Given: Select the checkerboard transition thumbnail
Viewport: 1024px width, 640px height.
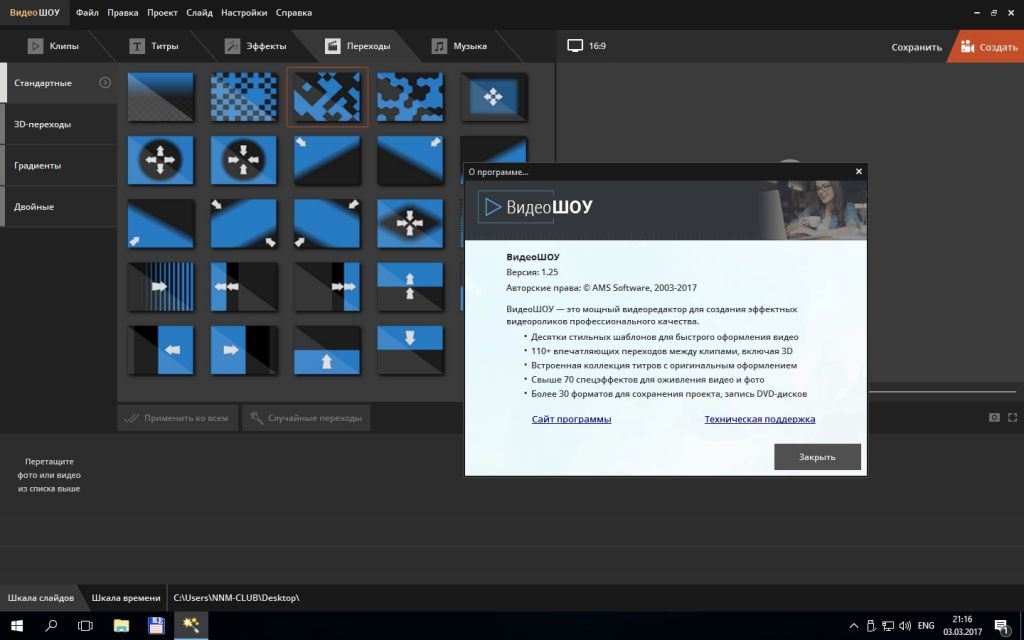Looking at the screenshot, I should [244, 97].
